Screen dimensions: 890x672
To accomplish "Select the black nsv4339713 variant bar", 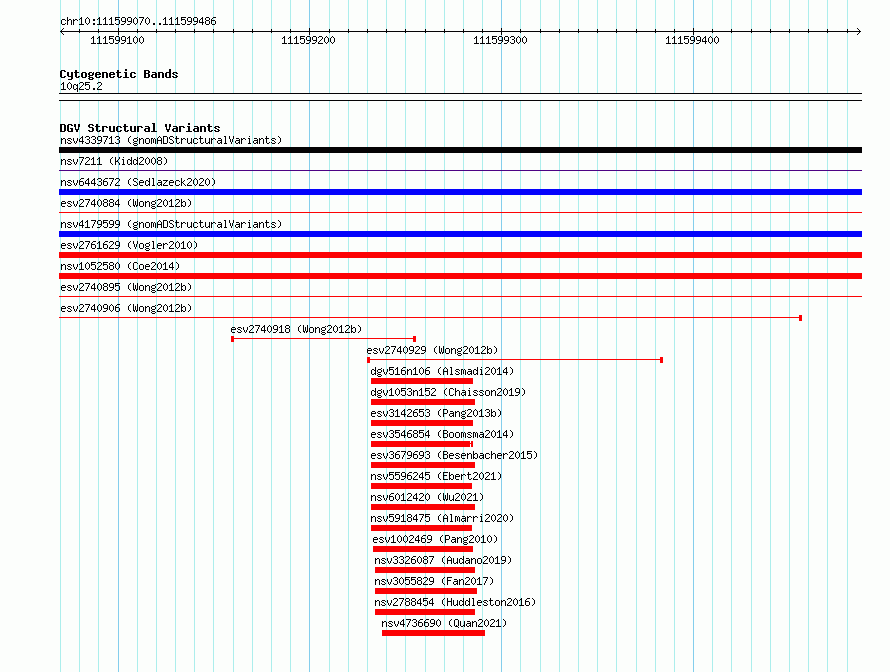I will [x=460, y=150].
